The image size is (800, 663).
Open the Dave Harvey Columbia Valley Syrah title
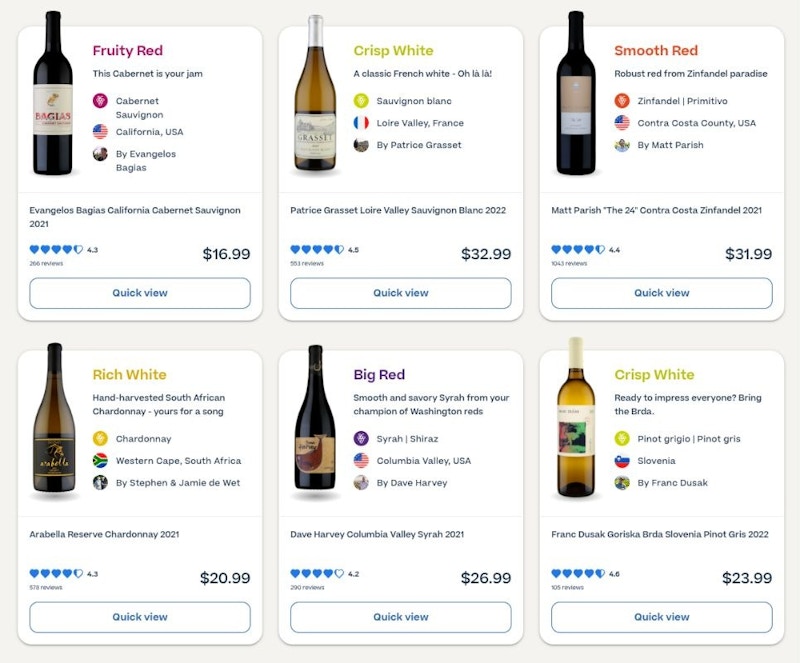tap(377, 535)
